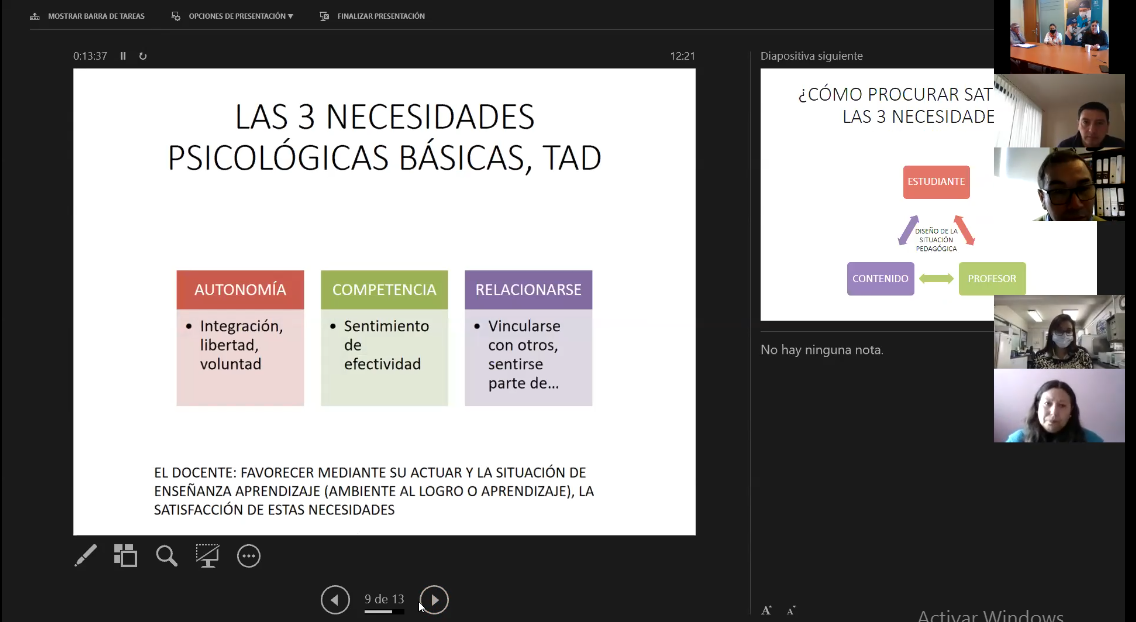The width and height of the screenshot is (1136, 622).
Task: Select the masked woman's video tile
Action: (1058, 332)
